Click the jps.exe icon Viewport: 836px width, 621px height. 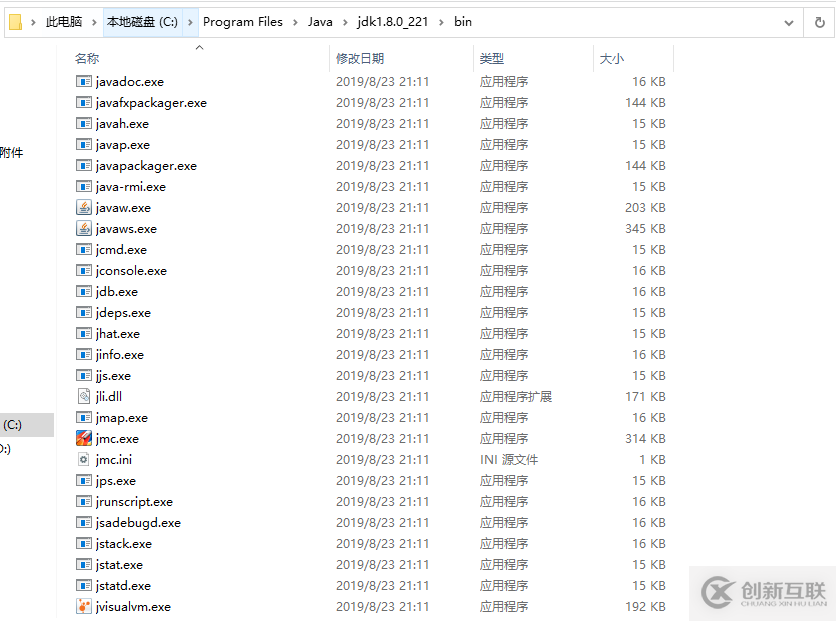[x=84, y=481]
